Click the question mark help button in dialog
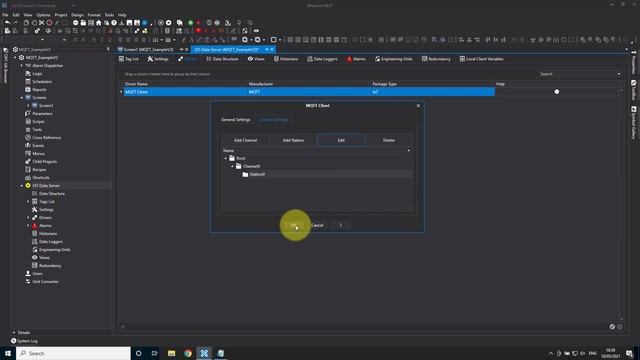 click(x=340, y=225)
